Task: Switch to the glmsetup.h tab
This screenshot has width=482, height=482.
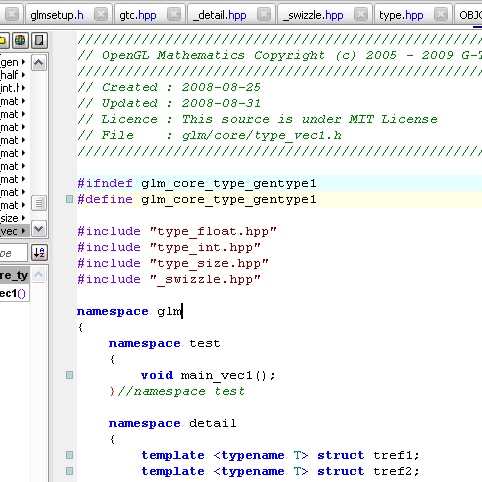Action: click(x=57, y=15)
